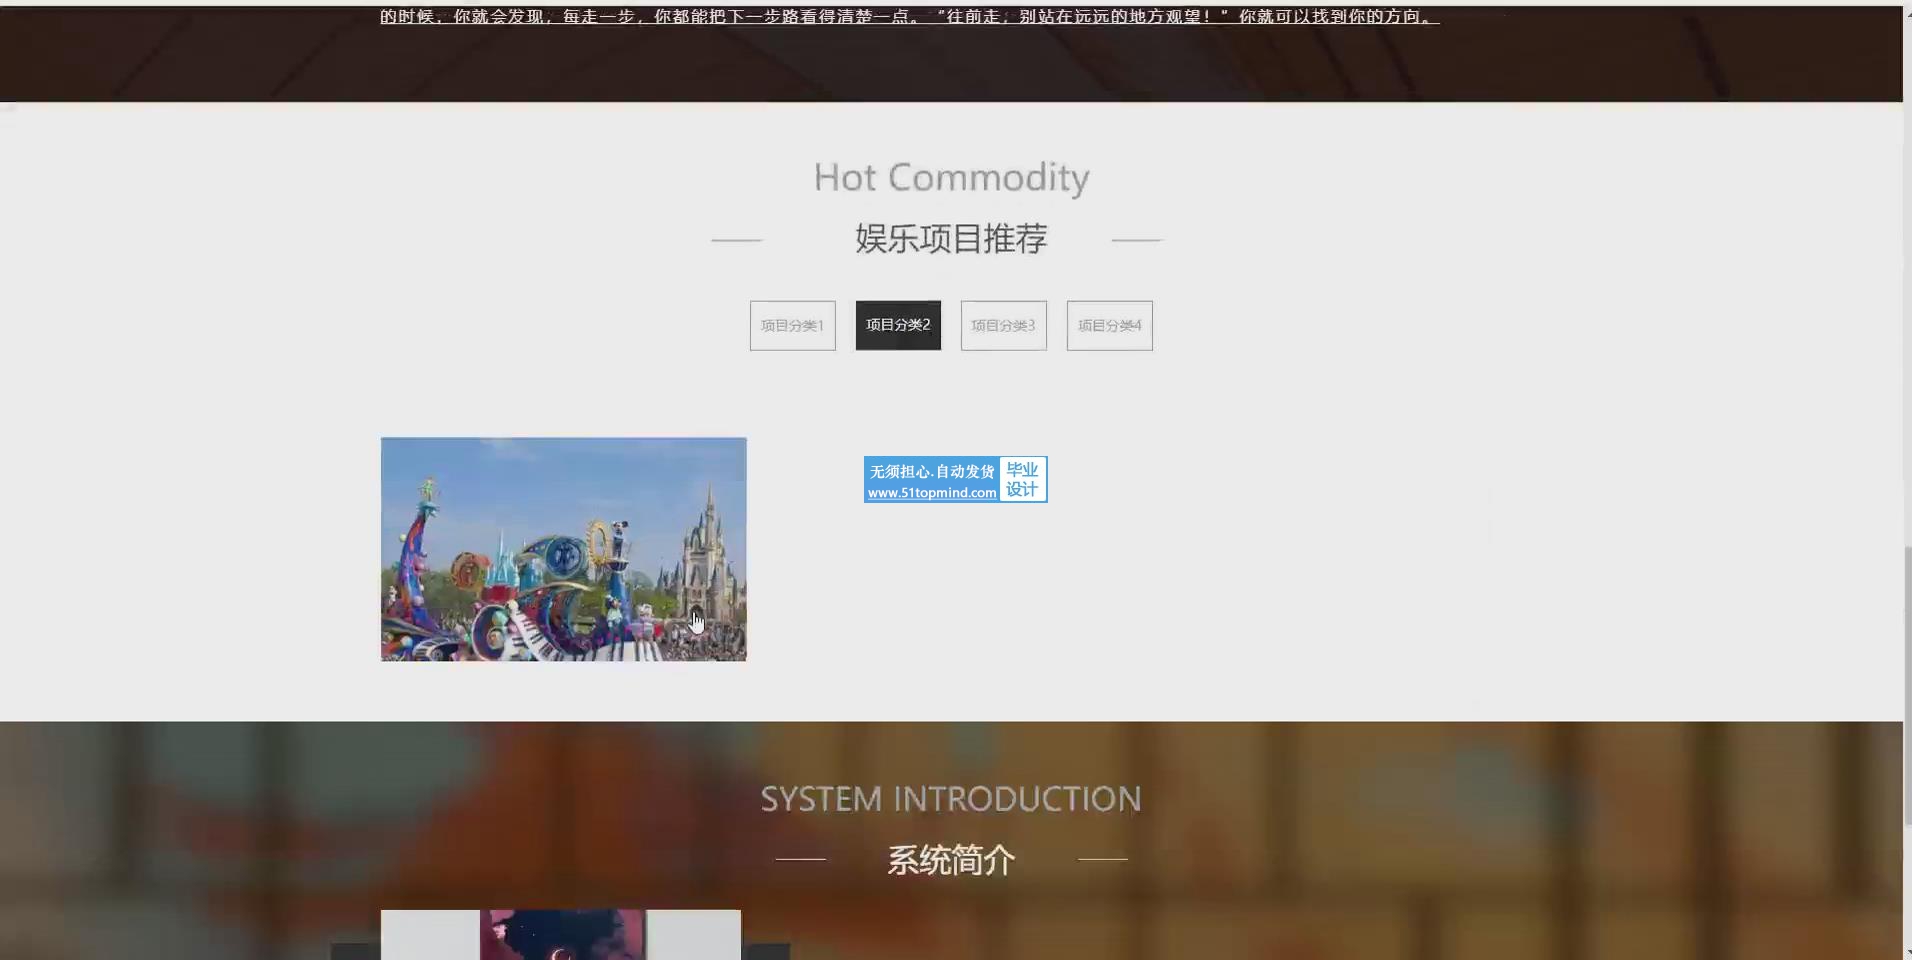Viewport: 1912px width, 960px height.
Task: Open the 项目分类4 category tab
Action: coord(1109,326)
